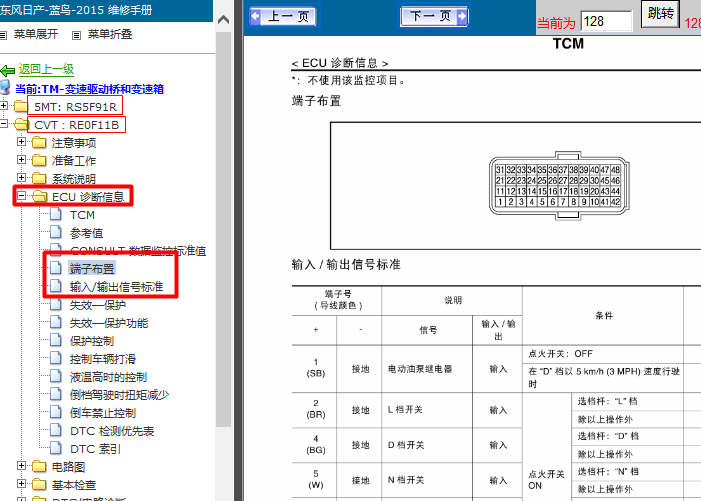This screenshot has width=701, height=501.
Task: Open the DTC 检测优先表 tree item
Action: (112, 431)
